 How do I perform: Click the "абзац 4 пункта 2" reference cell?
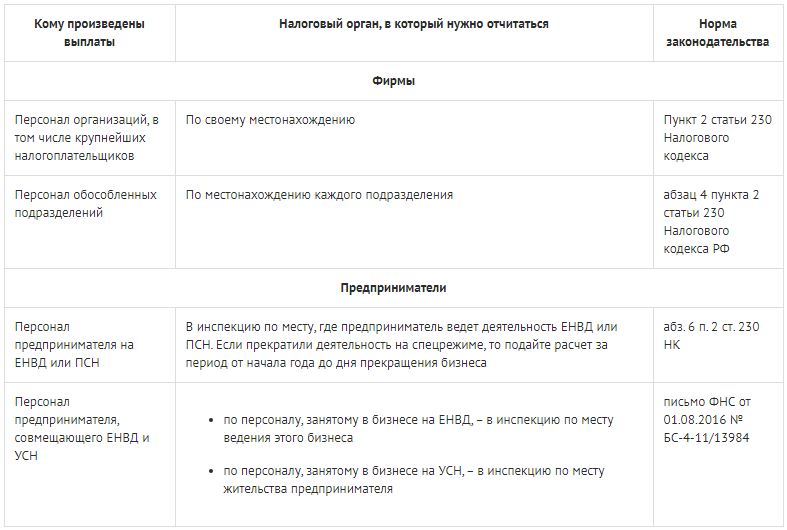click(x=711, y=222)
